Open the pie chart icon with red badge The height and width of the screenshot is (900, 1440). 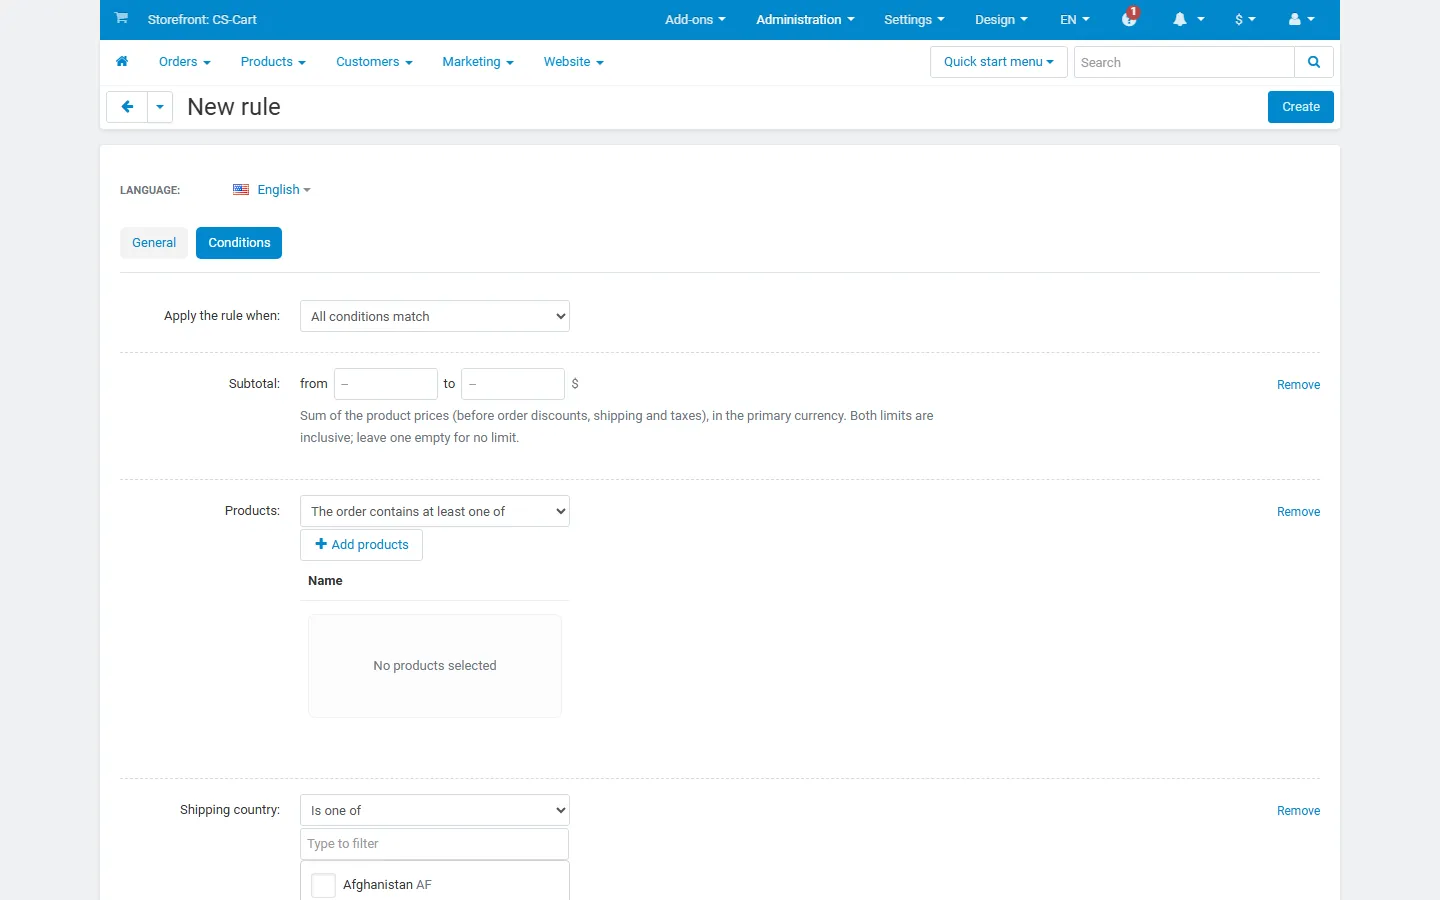(1130, 18)
